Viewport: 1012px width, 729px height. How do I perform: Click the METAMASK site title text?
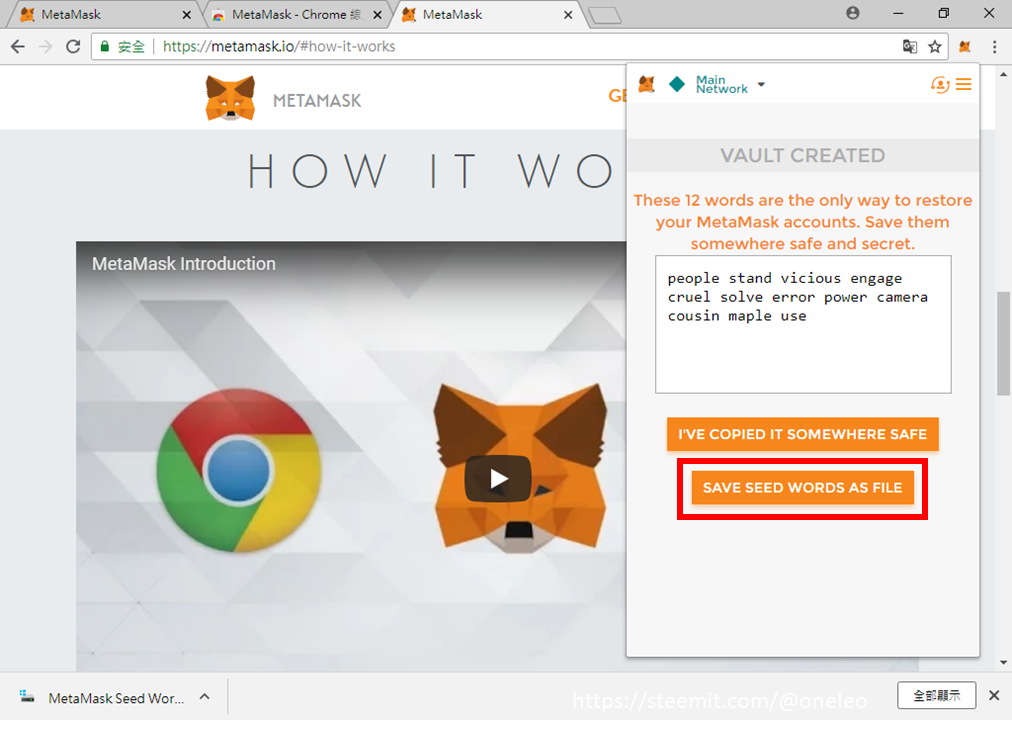[x=317, y=101]
